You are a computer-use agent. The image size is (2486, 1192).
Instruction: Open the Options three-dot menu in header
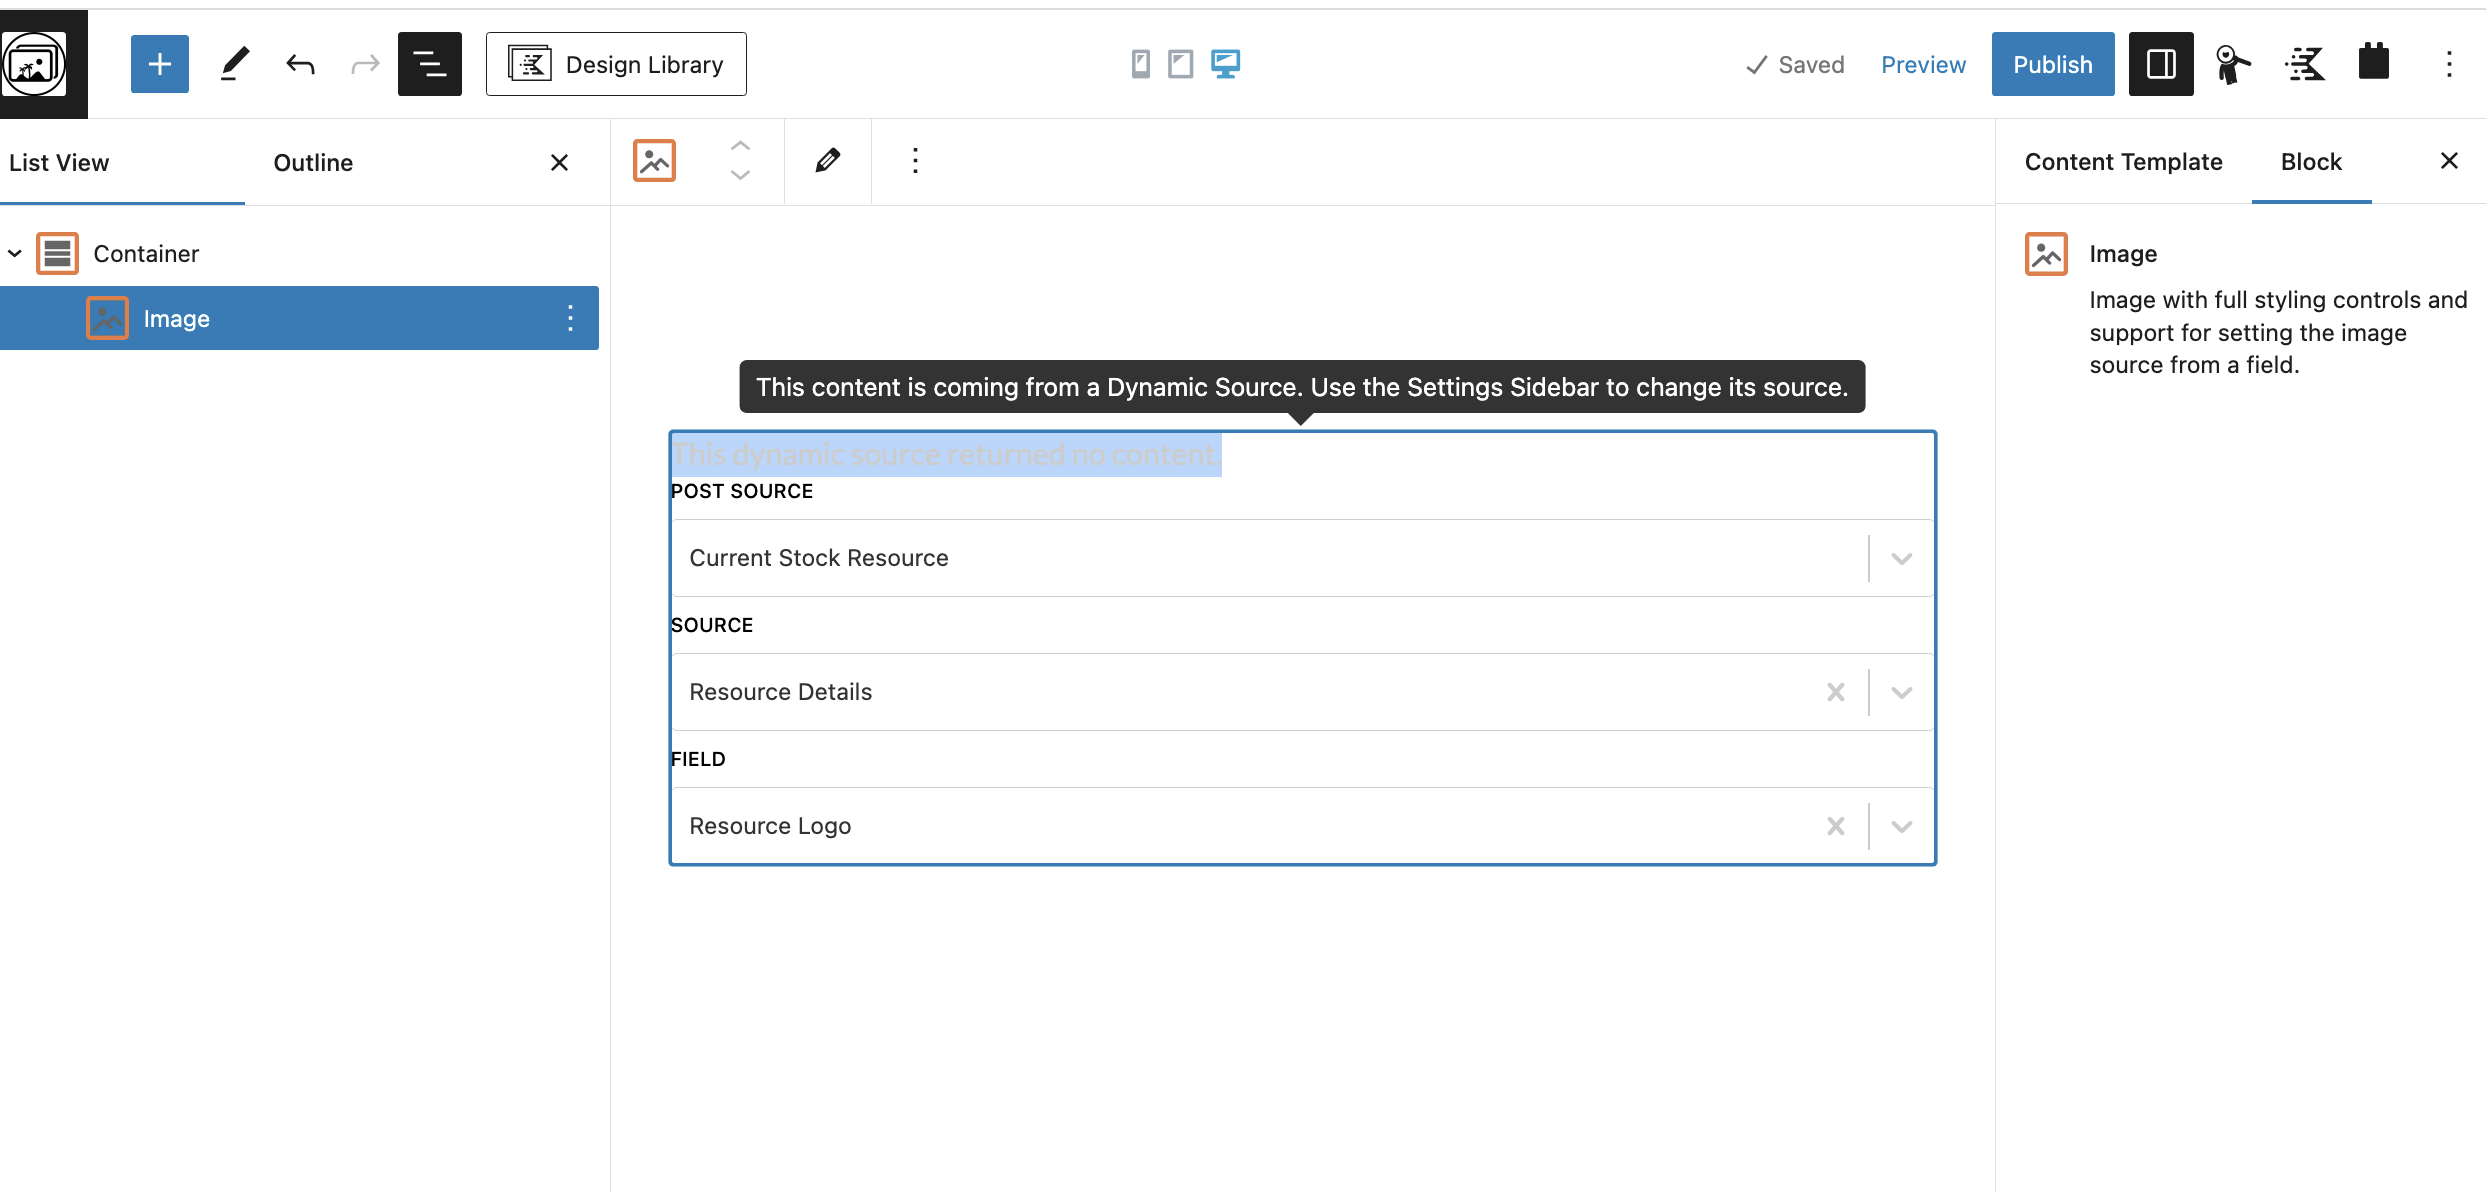pyautogui.click(x=2449, y=64)
